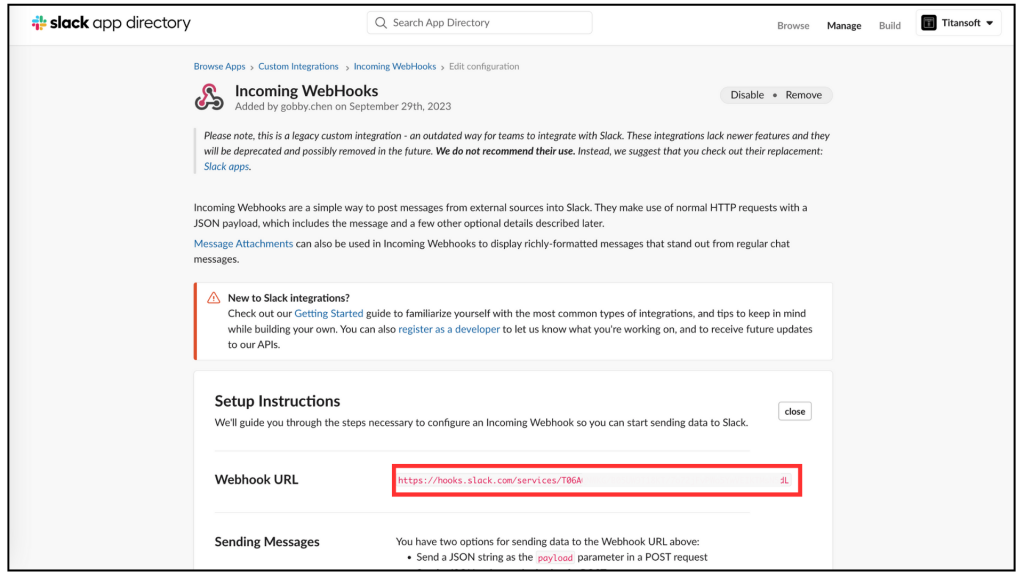Expand the Titansoft workspace dropdown

(x=958, y=23)
